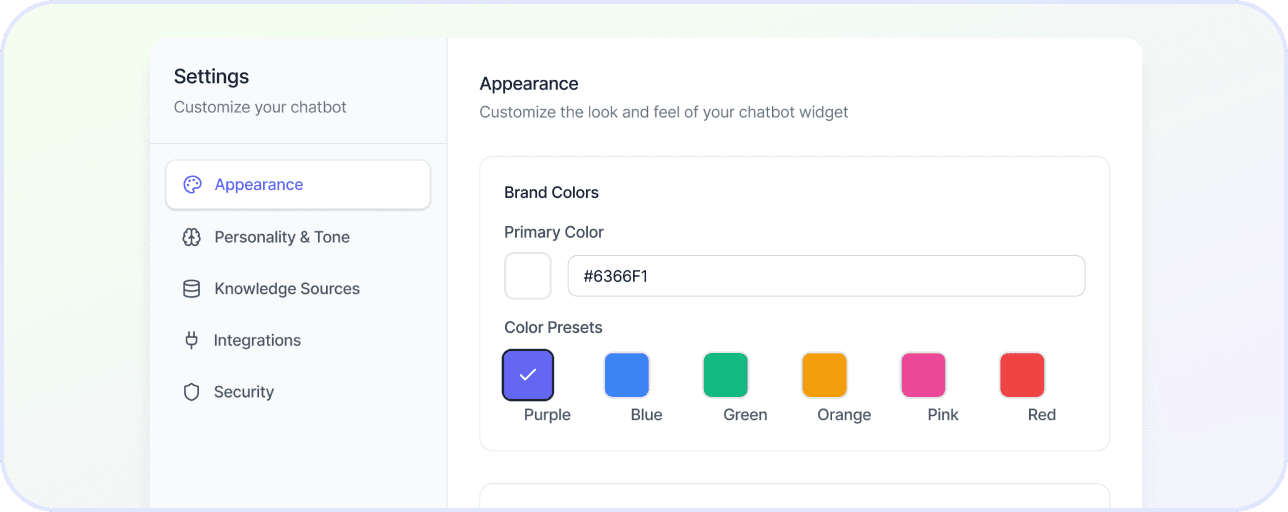Click the database icon beside Knowledge Sources
This screenshot has height=512, width=1288.
192,289
